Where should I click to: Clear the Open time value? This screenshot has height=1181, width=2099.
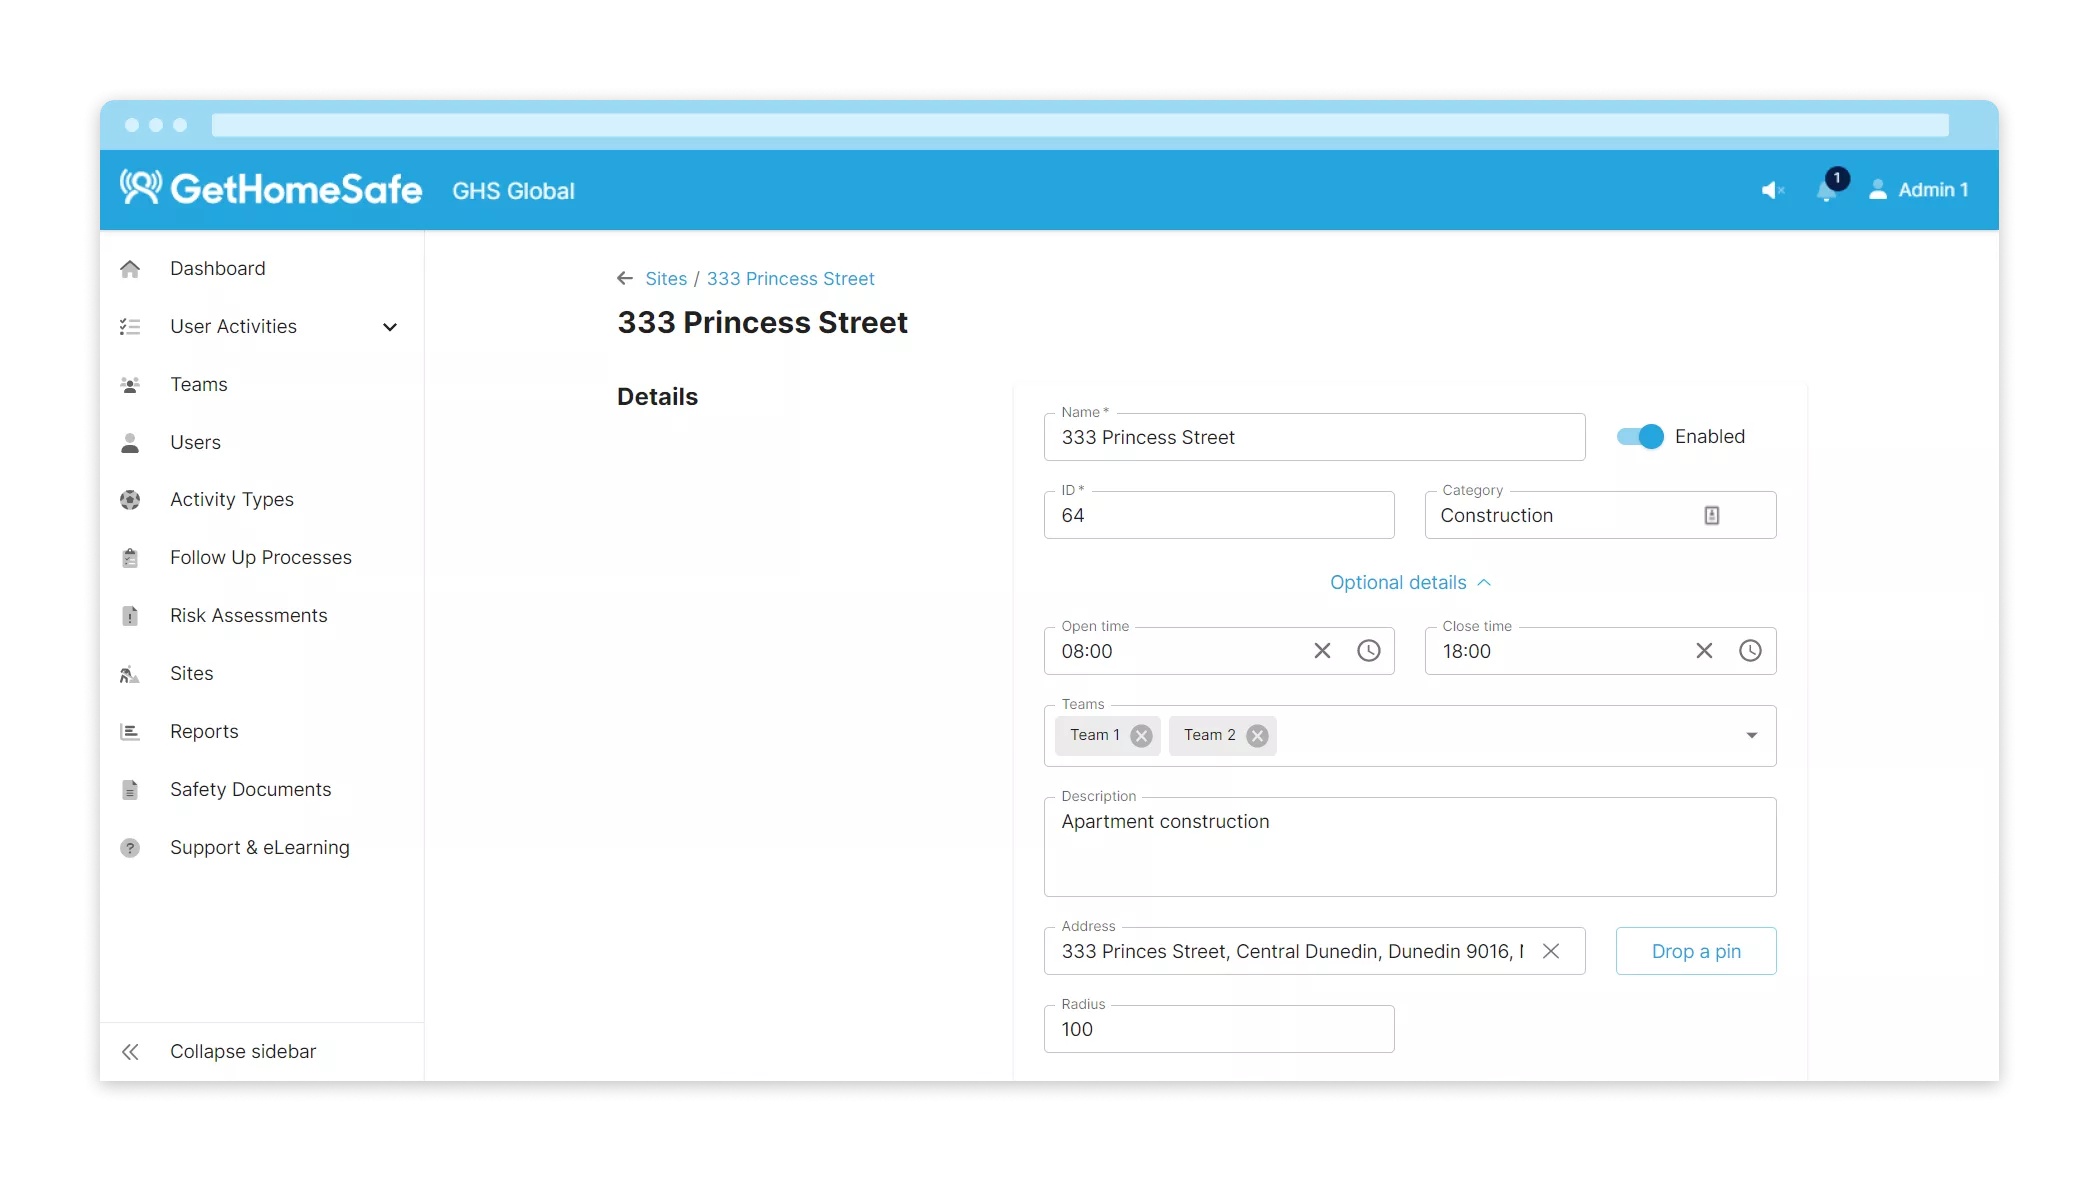point(1322,651)
